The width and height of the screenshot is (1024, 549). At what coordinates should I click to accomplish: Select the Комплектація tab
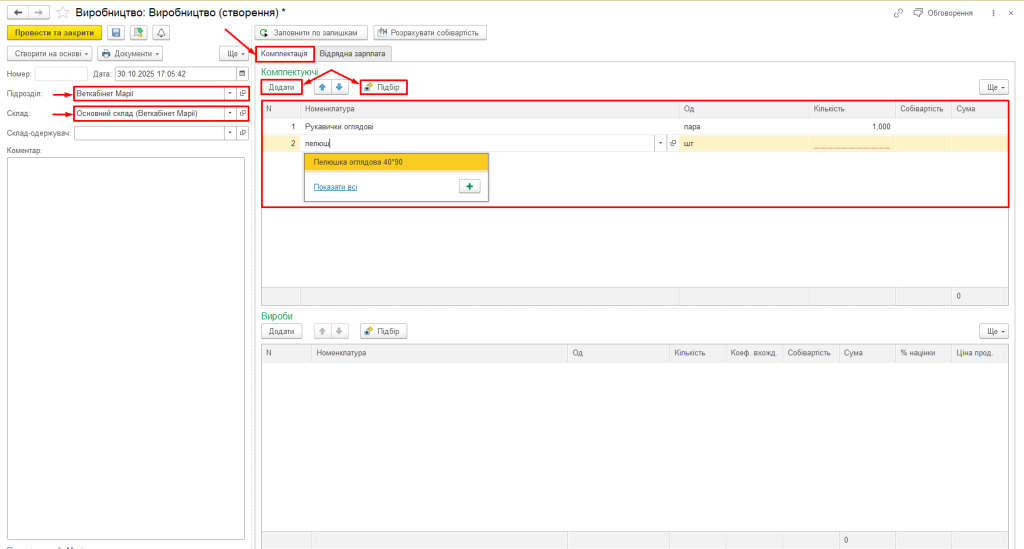pos(284,53)
